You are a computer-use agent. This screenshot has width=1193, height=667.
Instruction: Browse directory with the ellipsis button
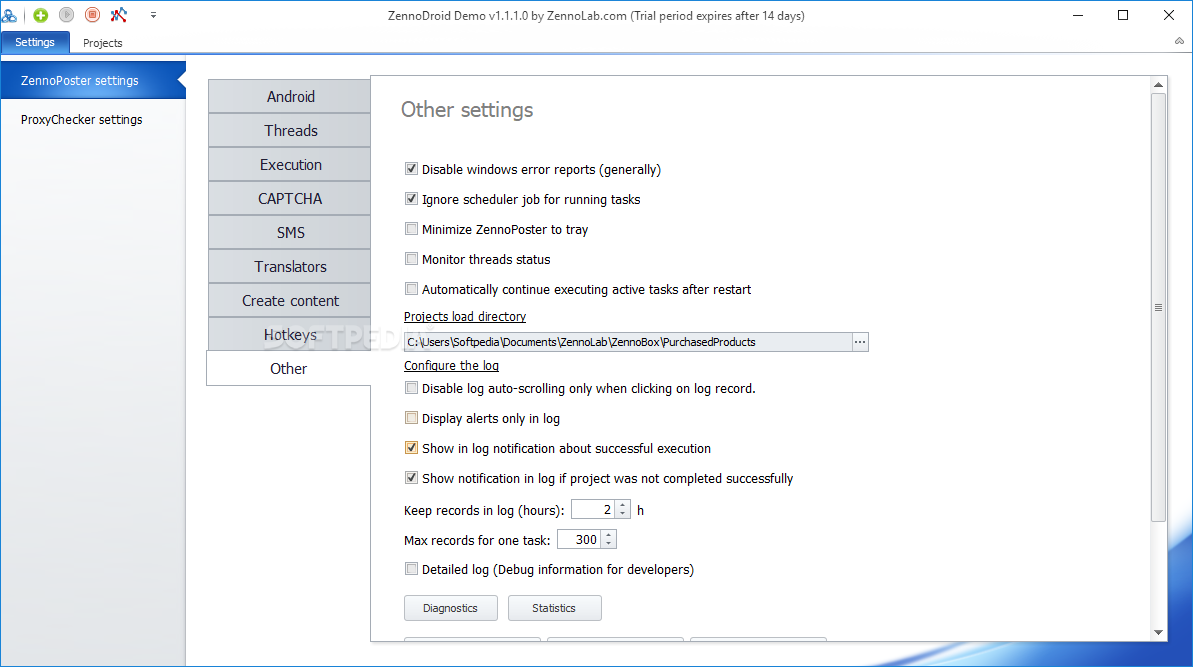860,342
